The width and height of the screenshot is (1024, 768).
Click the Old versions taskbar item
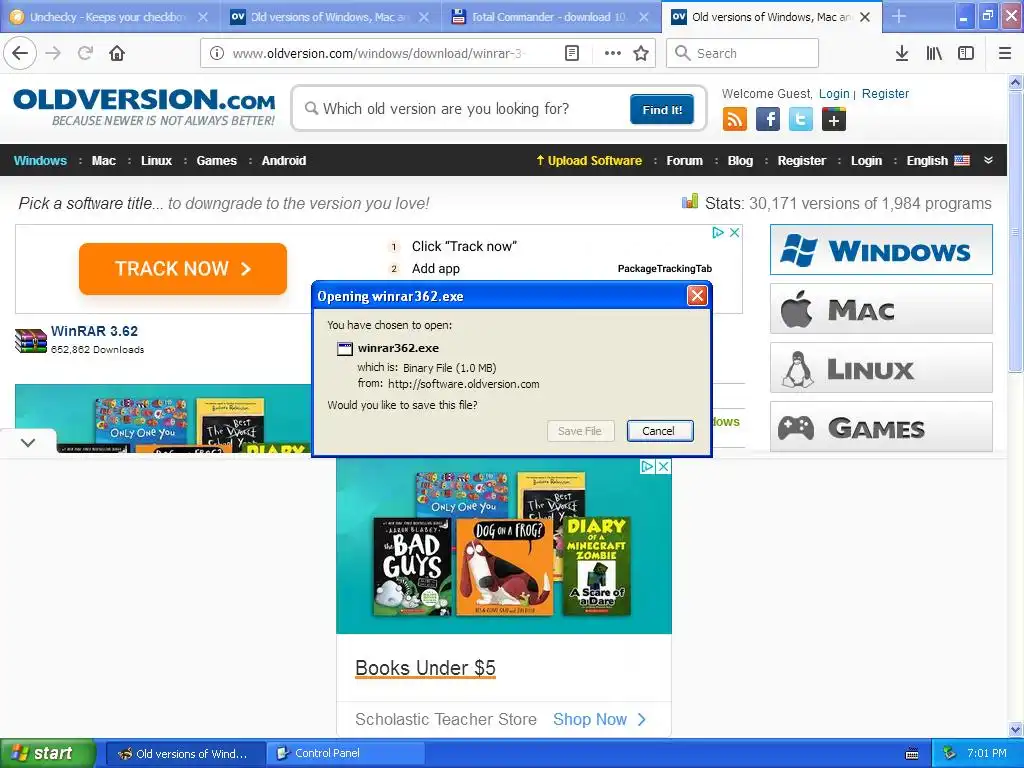(x=185, y=753)
